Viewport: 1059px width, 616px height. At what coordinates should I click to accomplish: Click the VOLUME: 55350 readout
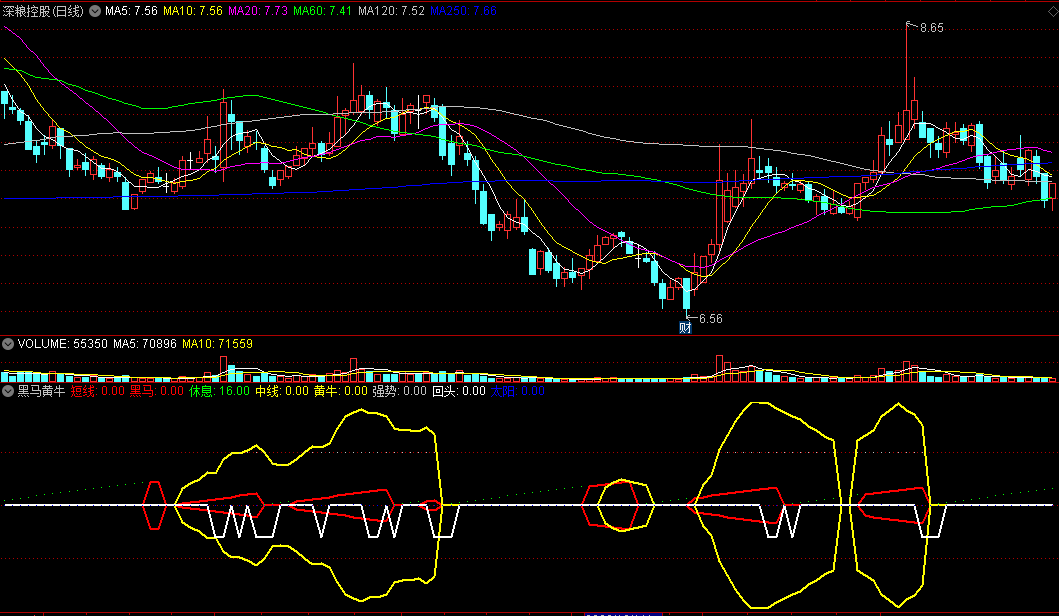63,344
